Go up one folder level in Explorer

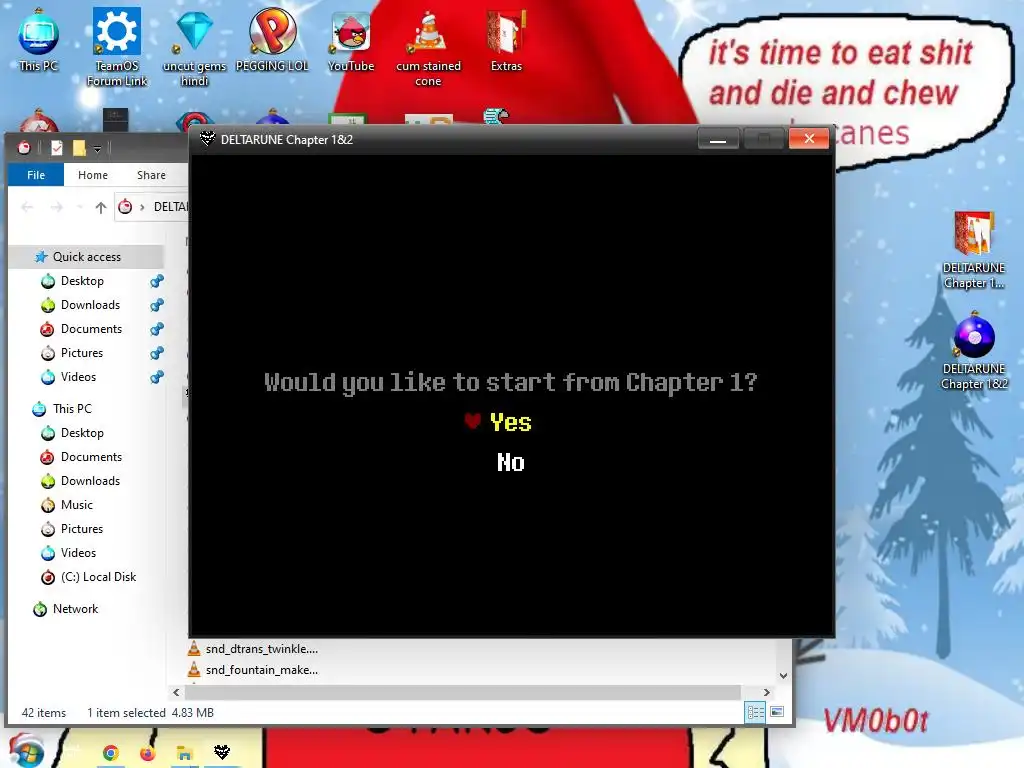(101, 208)
